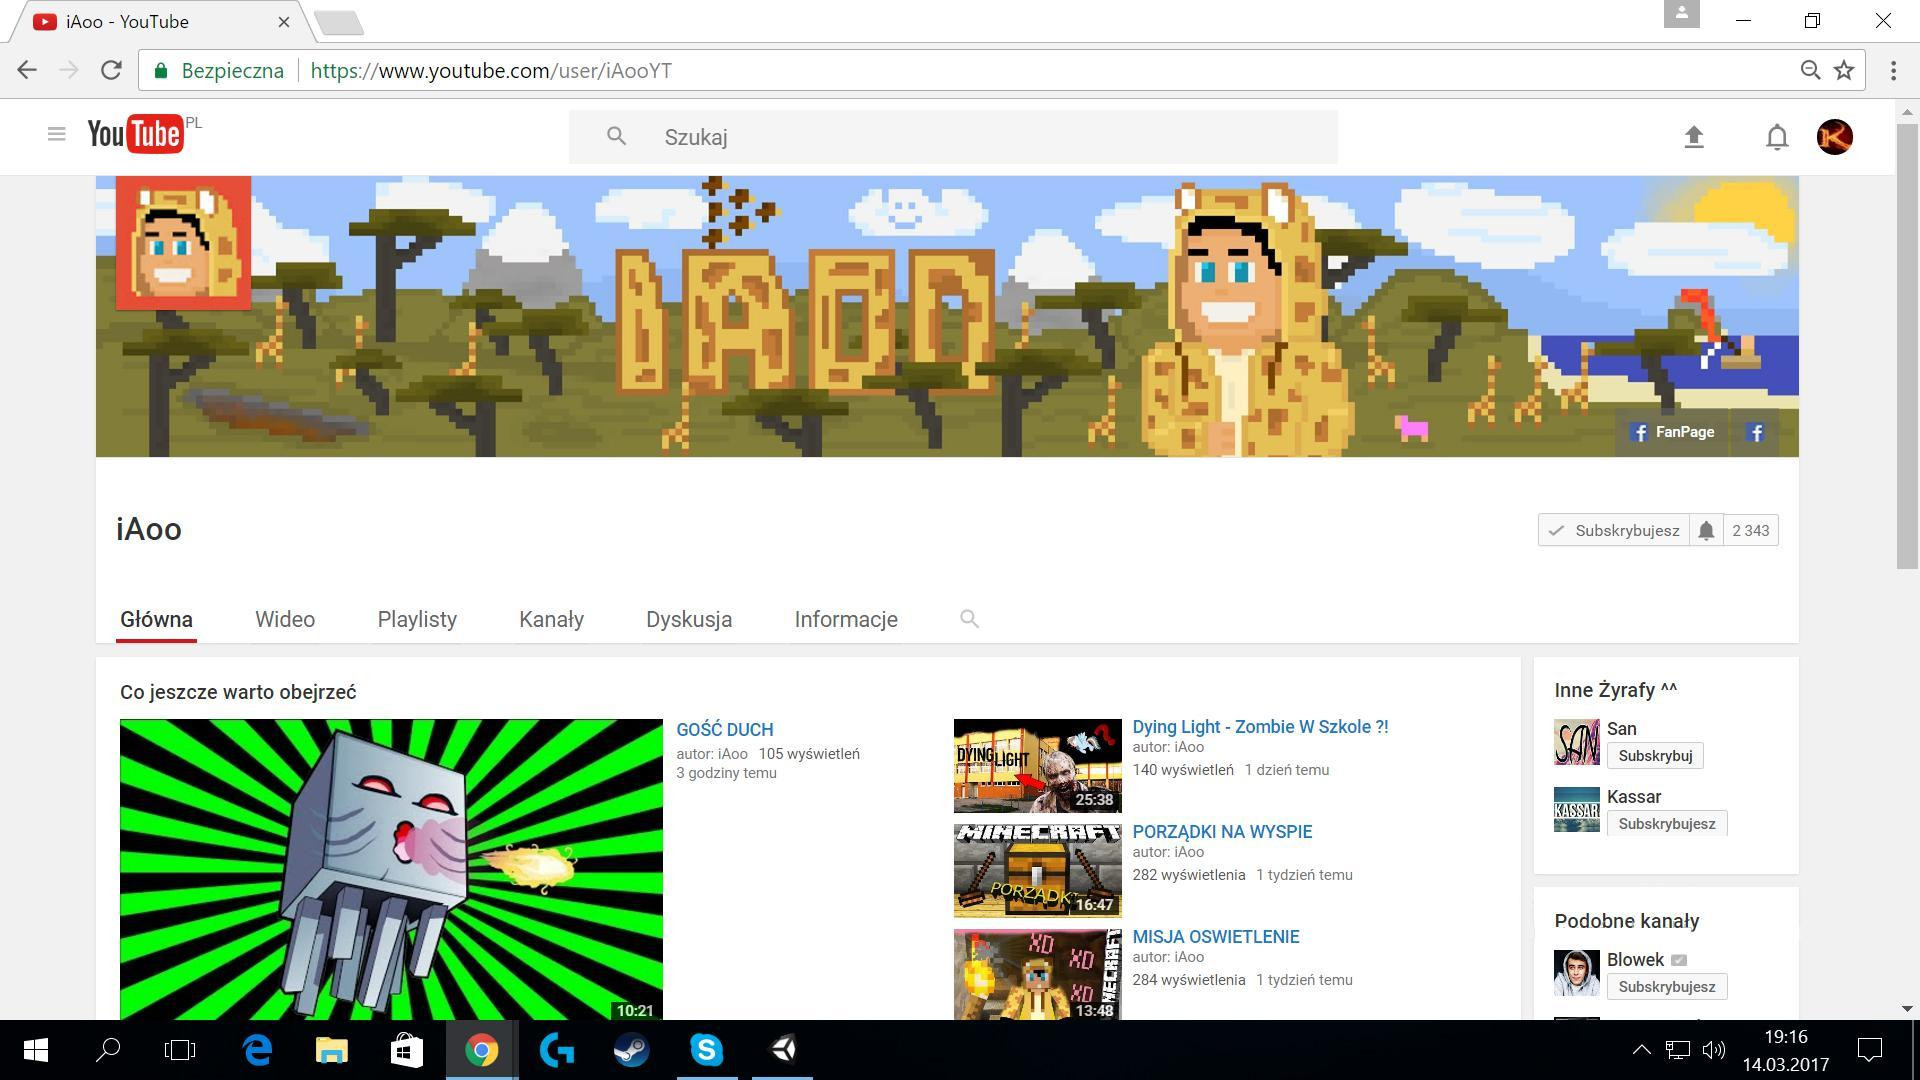Go back with the browser back arrow
The width and height of the screenshot is (1920, 1080).
tap(27, 70)
